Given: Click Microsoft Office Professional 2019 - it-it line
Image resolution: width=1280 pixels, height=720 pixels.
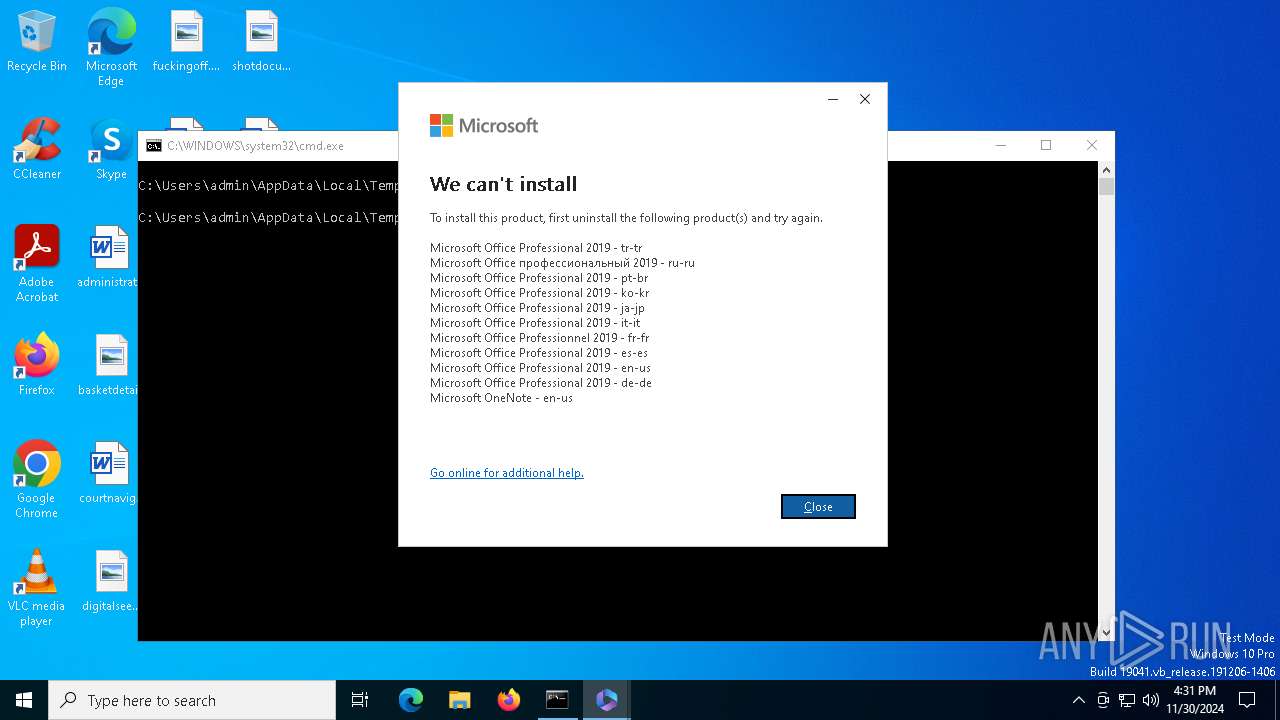Looking at the screenshot, I should pos(535,323).
